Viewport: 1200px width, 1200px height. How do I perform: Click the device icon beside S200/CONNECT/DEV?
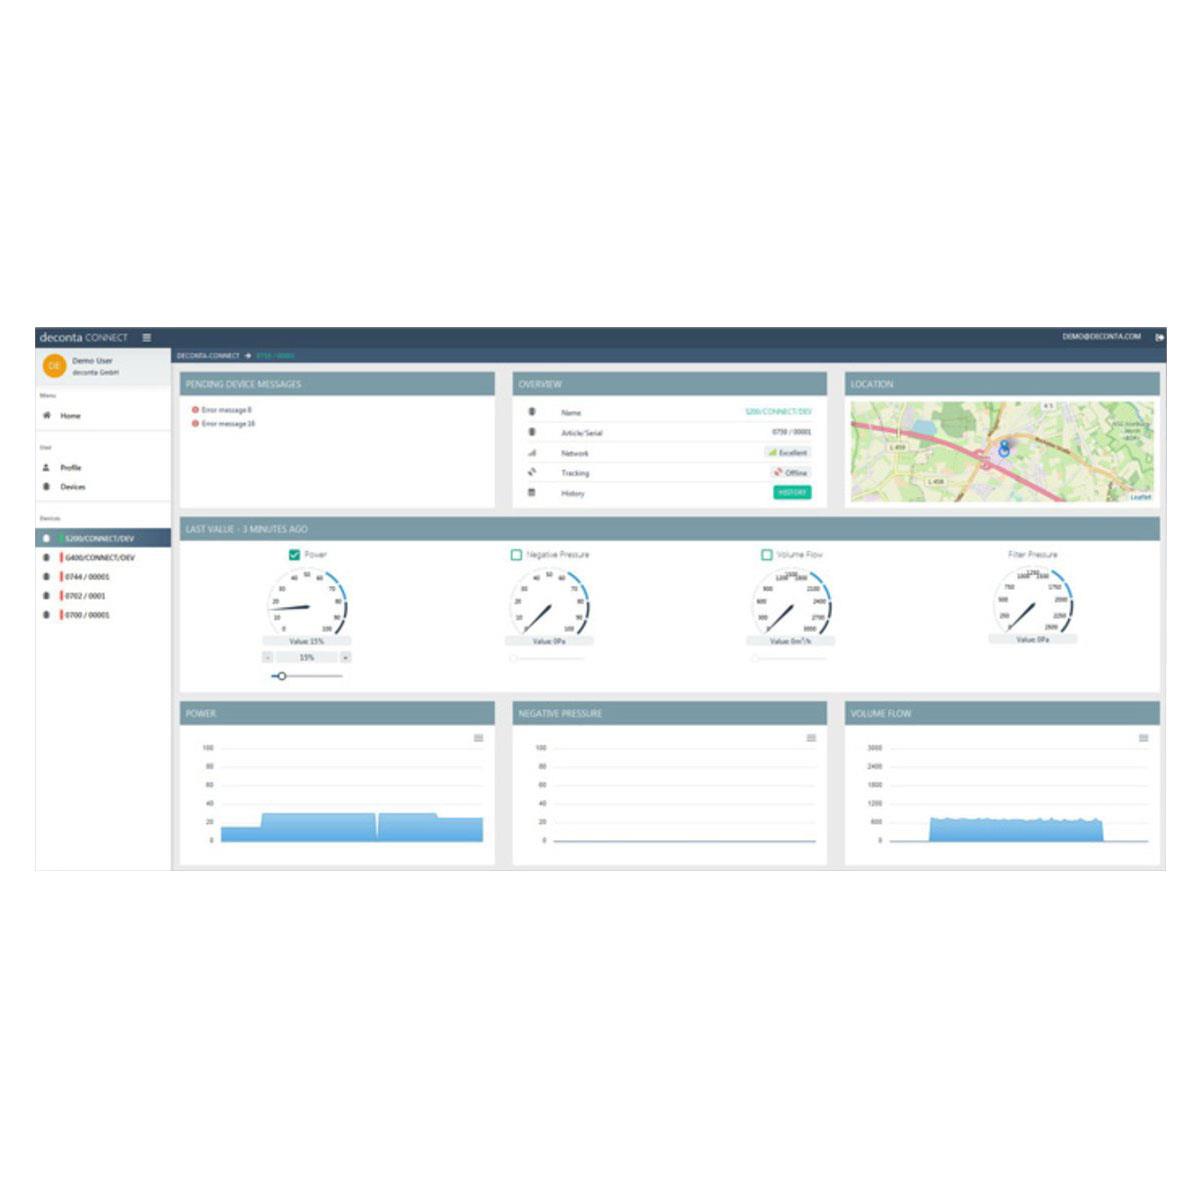(x=46, y=538)
